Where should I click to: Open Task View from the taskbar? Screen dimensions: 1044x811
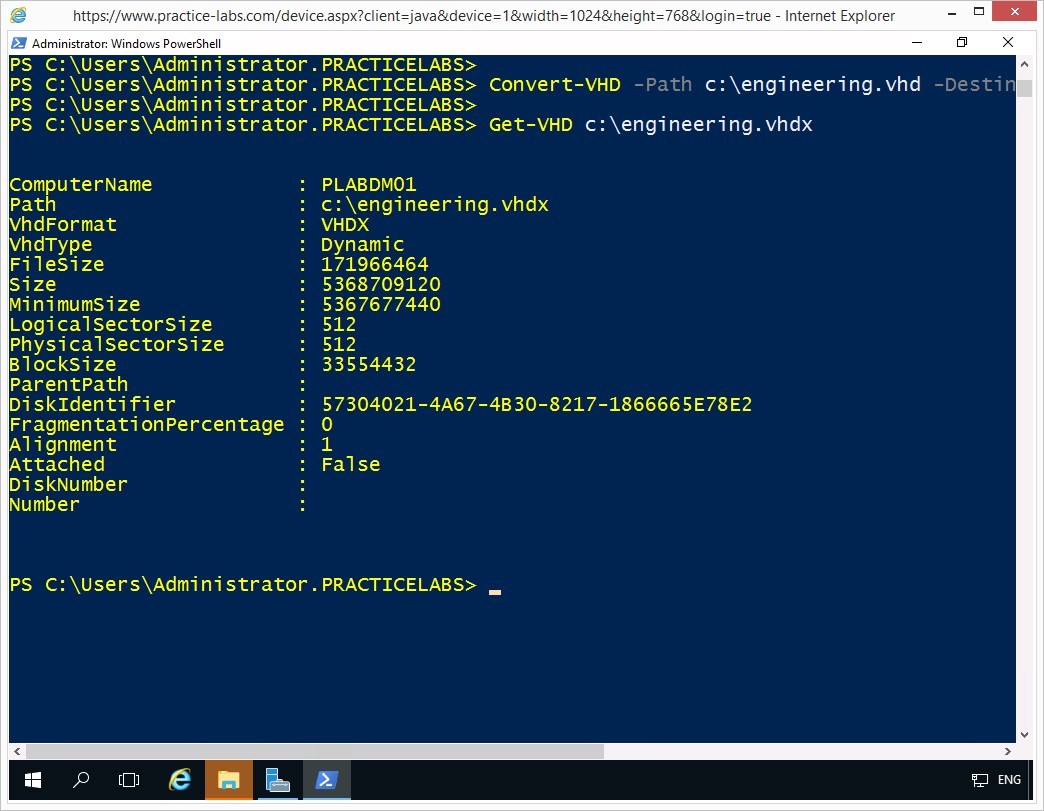(x=129, y=780)
